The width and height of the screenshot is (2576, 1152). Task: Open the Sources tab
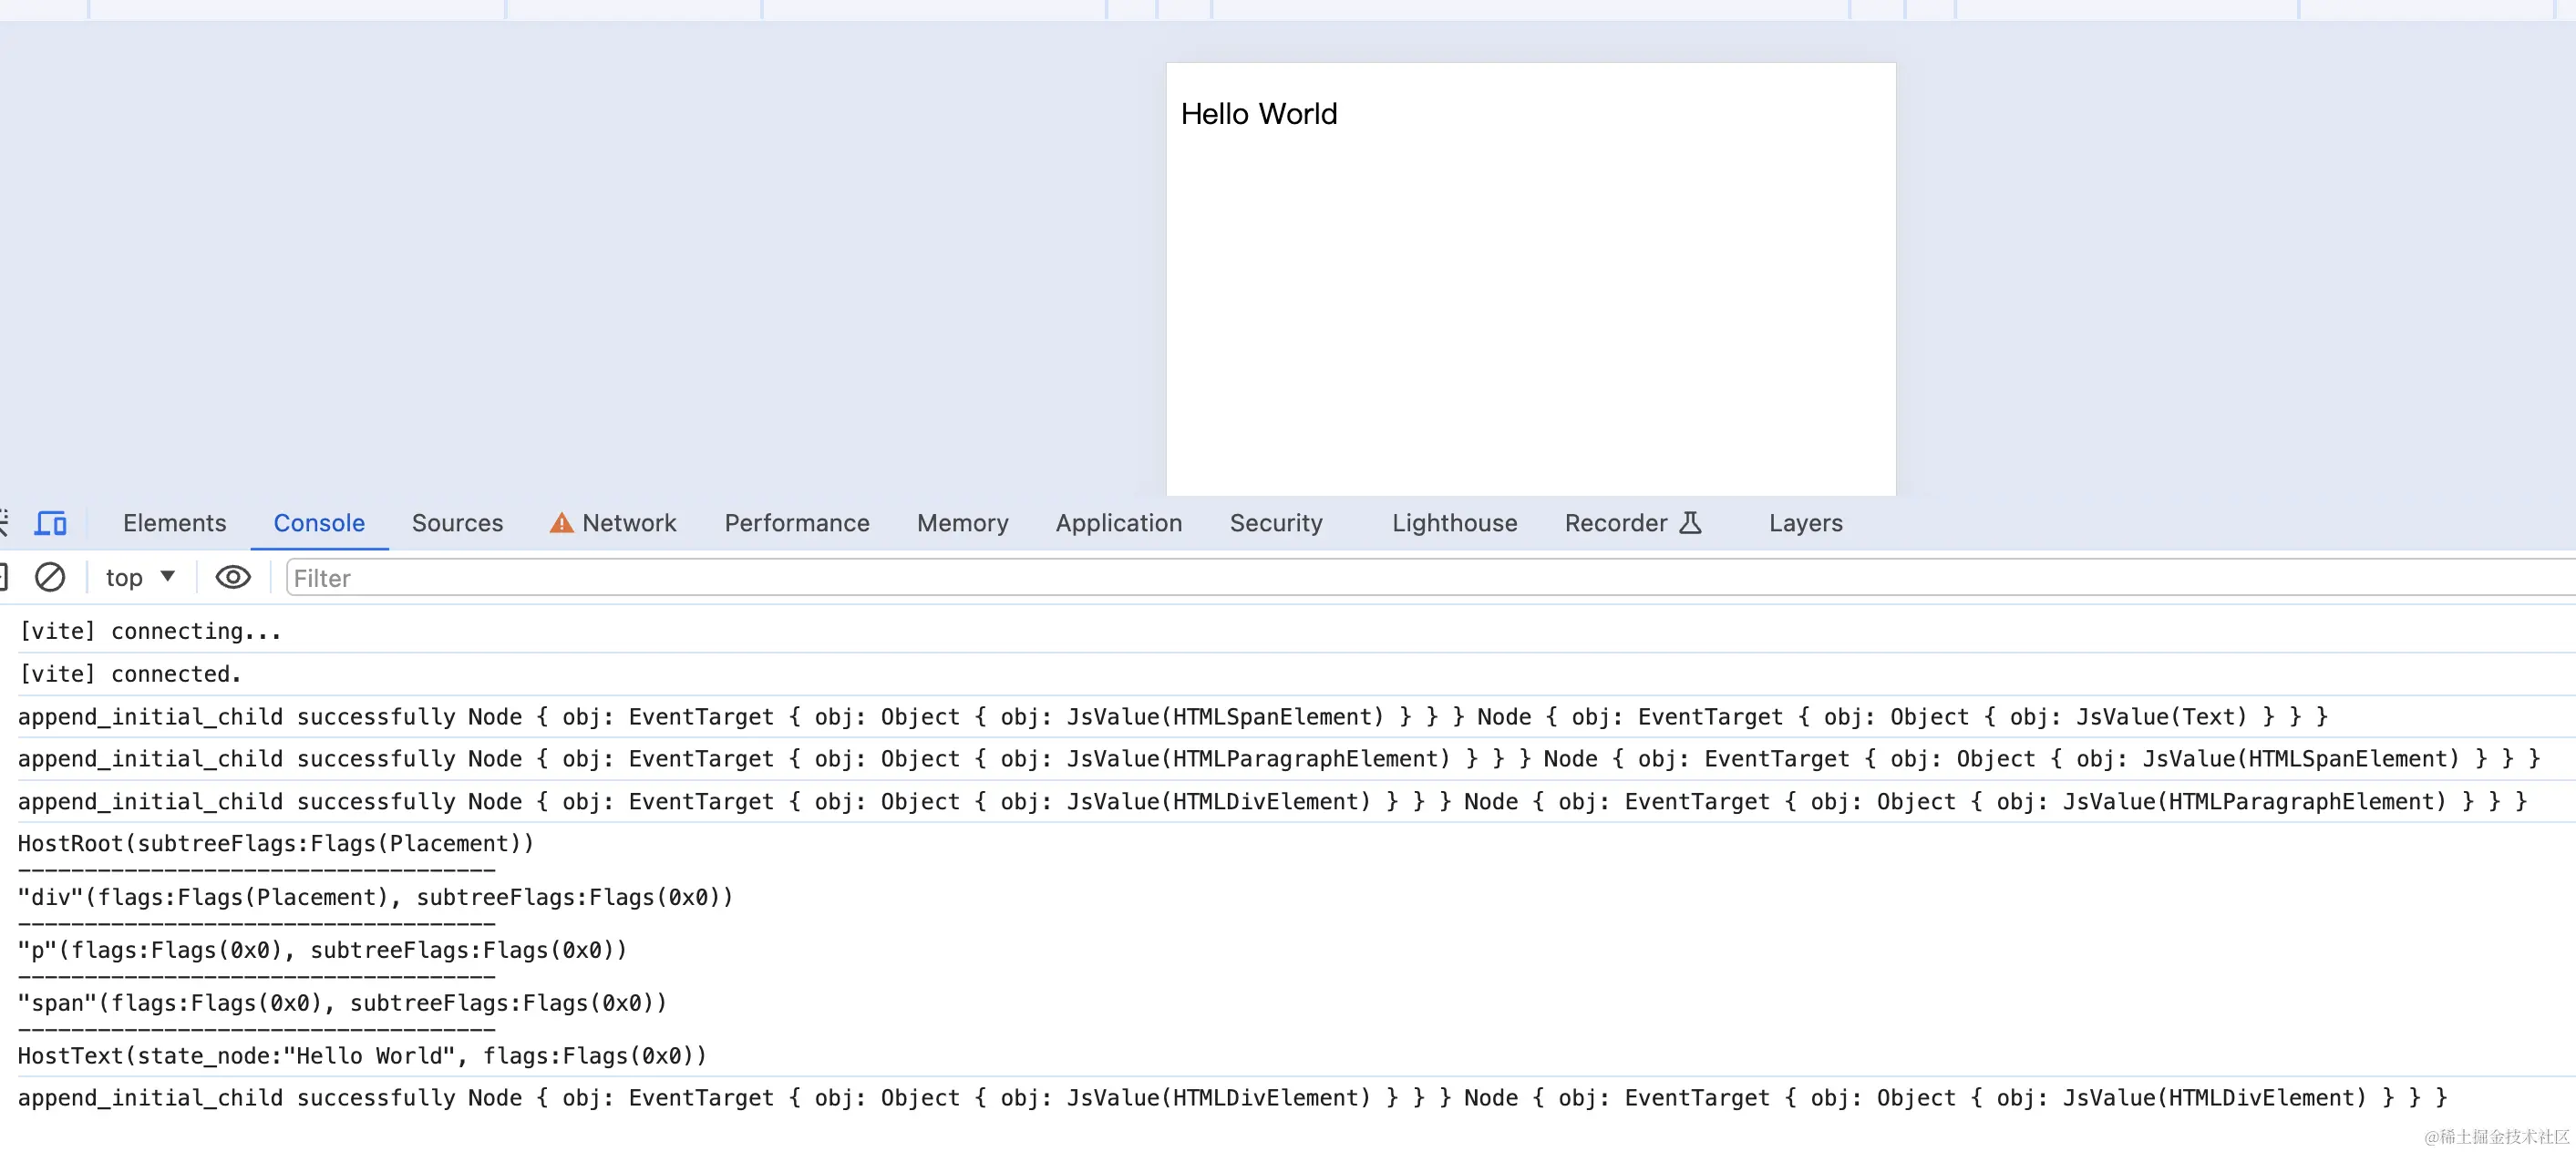(x=457, y=523)
